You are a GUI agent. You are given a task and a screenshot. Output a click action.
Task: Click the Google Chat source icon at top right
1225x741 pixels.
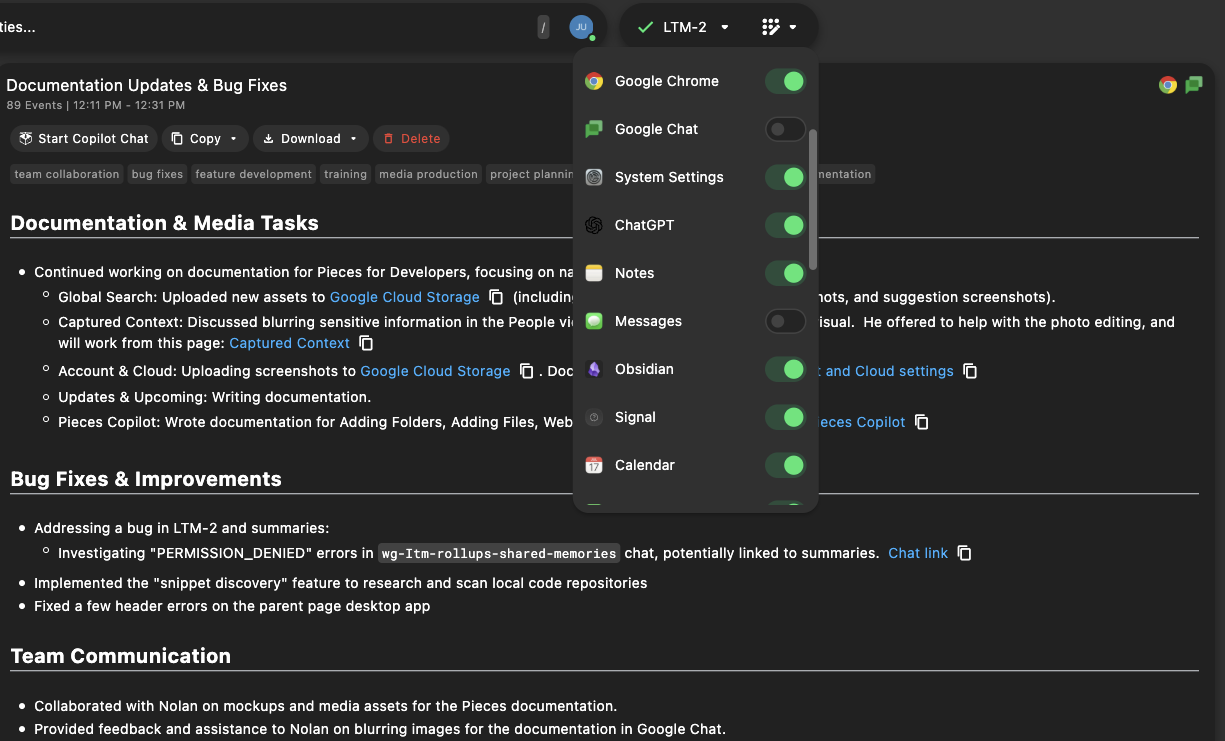pos(1193,85)
